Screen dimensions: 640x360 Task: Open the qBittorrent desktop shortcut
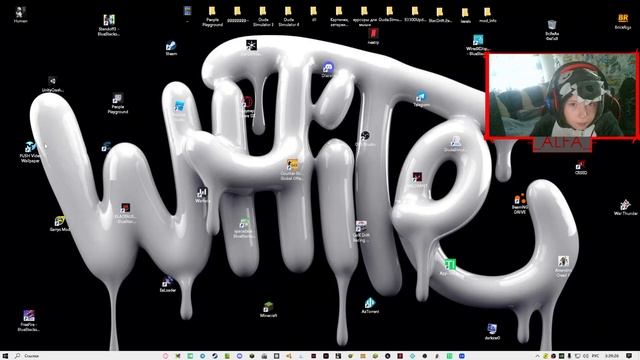(370, 305)
